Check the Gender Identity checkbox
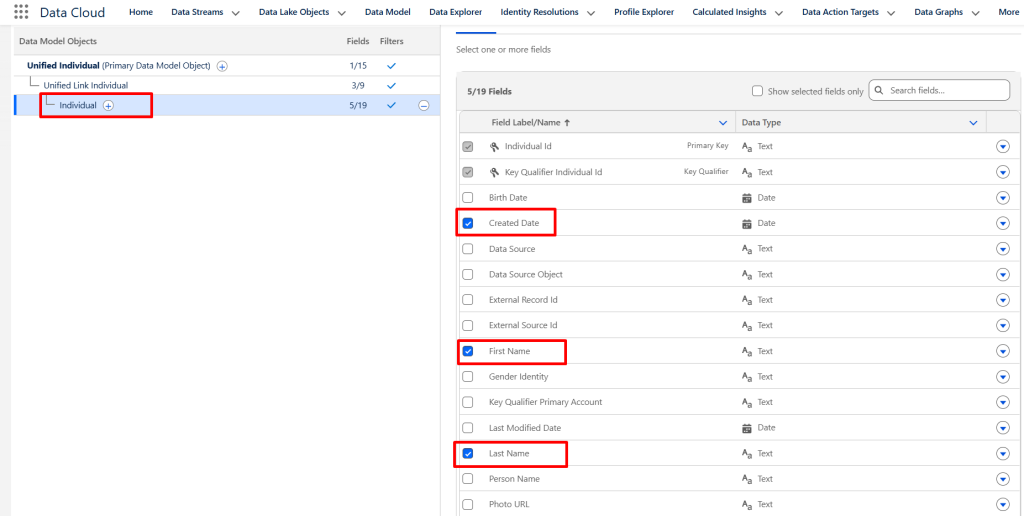Viewport: 1024px width, 516px height. coord(468,376)
